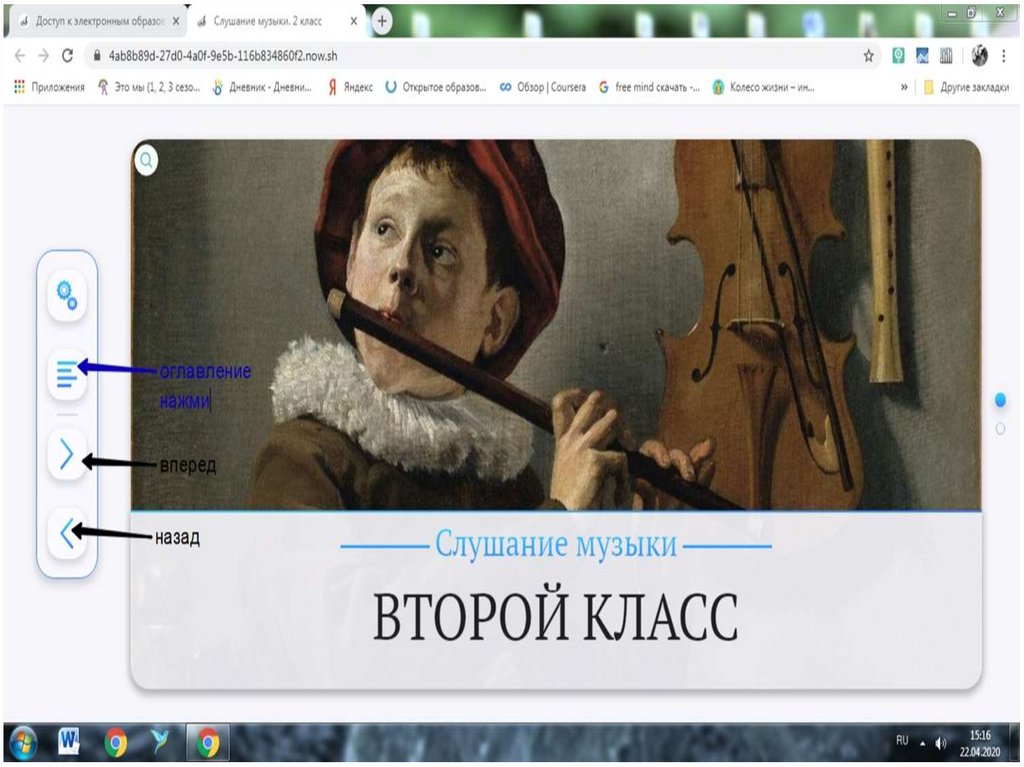Screen dimensions: 1024x767
Task: Select the first page indicator dot
Action: (x=1000, y=400)
